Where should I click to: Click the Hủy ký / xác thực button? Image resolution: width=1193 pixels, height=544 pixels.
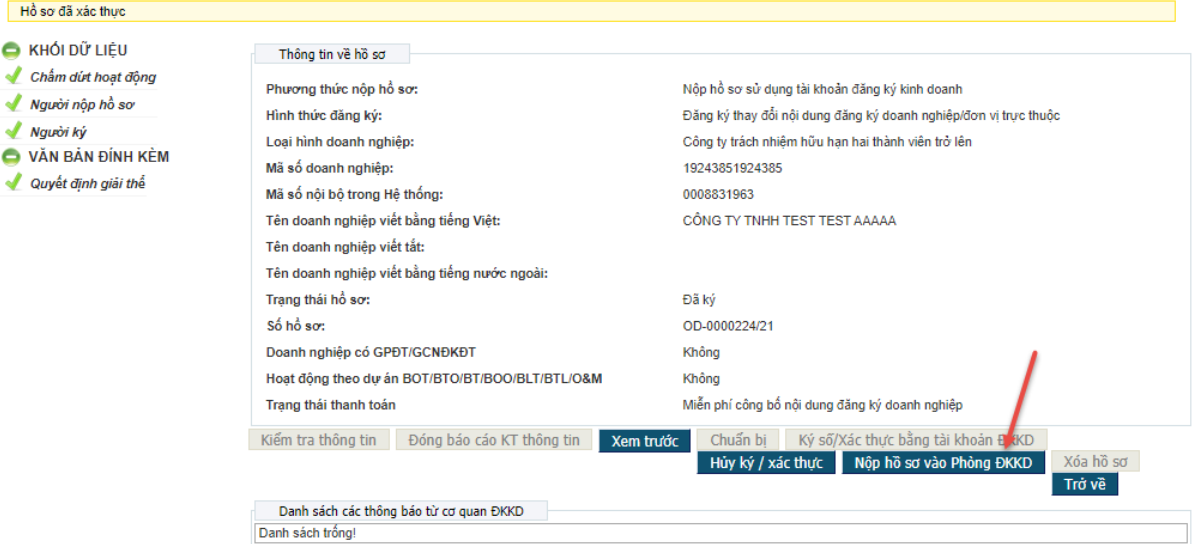pos(766,463)
